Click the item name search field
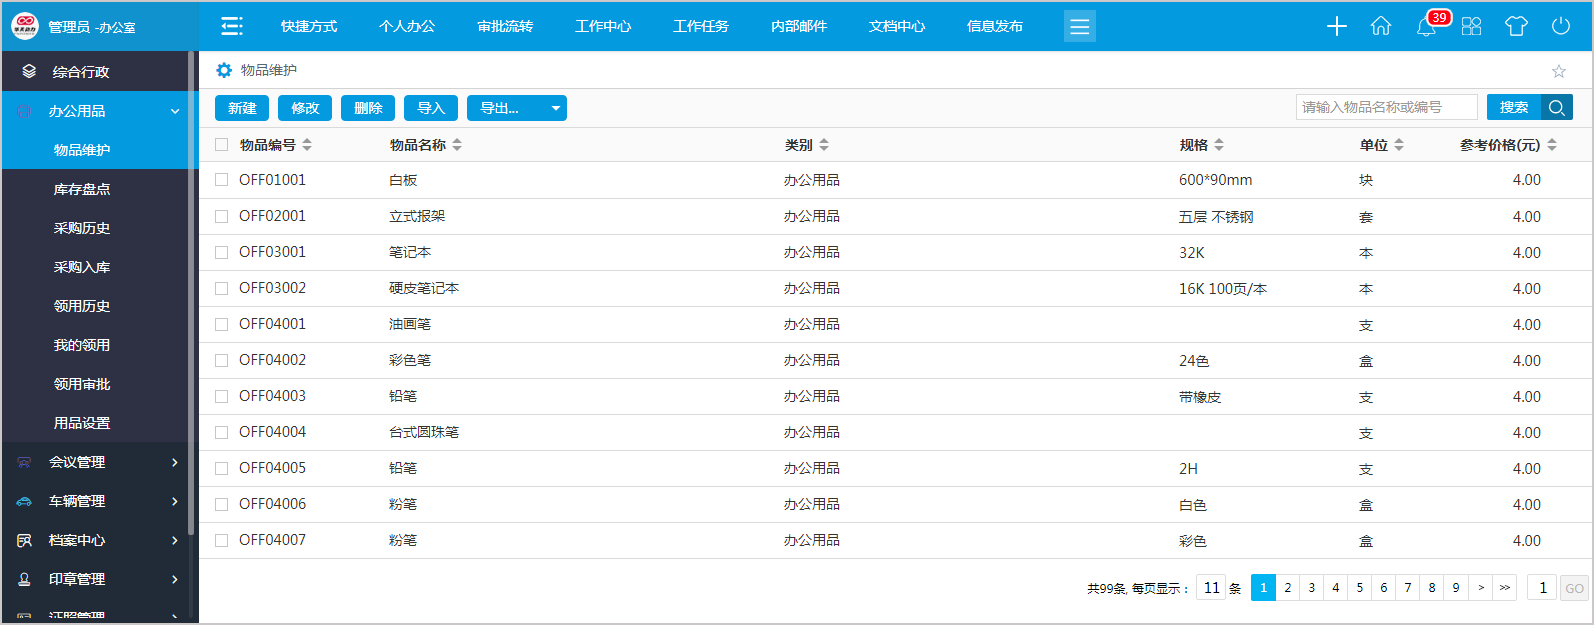The image size is (1594, 625). tap(1386, 107)
